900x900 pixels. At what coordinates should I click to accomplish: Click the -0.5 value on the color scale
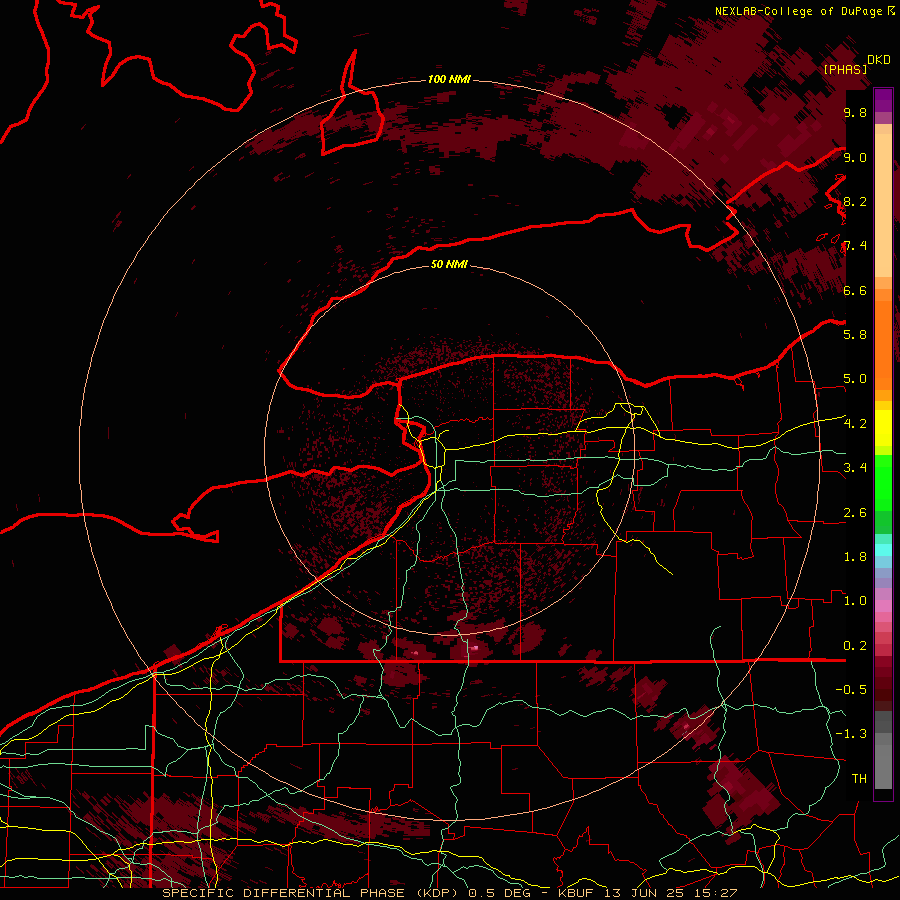(851, 690)
